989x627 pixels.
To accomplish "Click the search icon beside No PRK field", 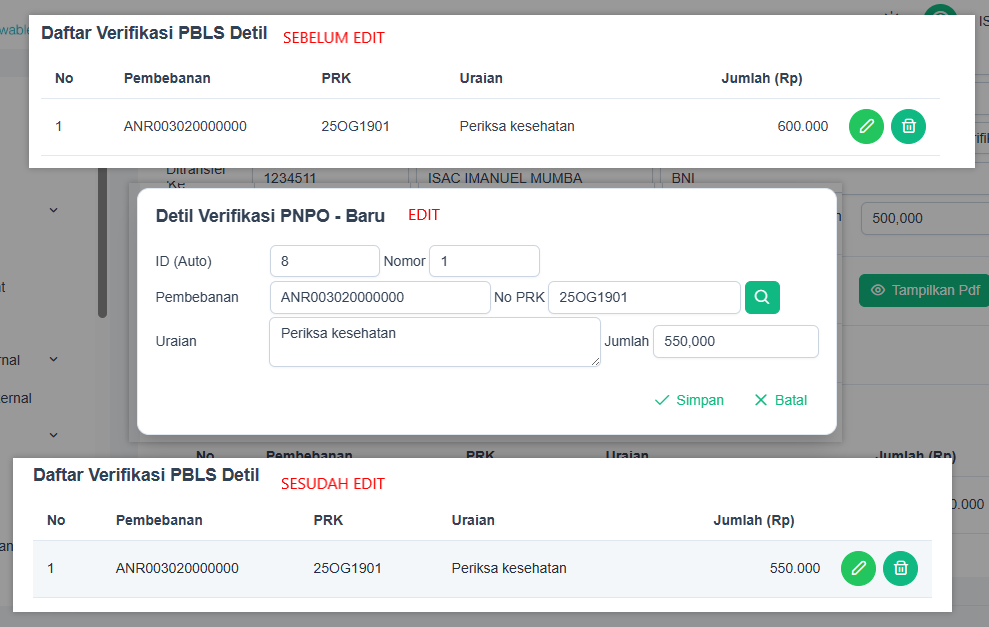I will pyautogui.click(x=762, y=297).
